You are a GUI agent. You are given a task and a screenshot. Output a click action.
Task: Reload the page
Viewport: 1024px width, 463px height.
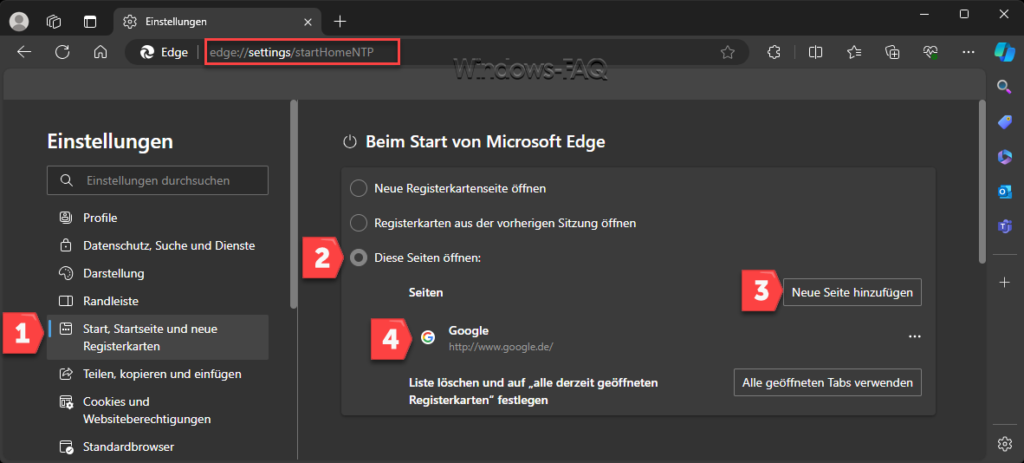tap(62, 52)
